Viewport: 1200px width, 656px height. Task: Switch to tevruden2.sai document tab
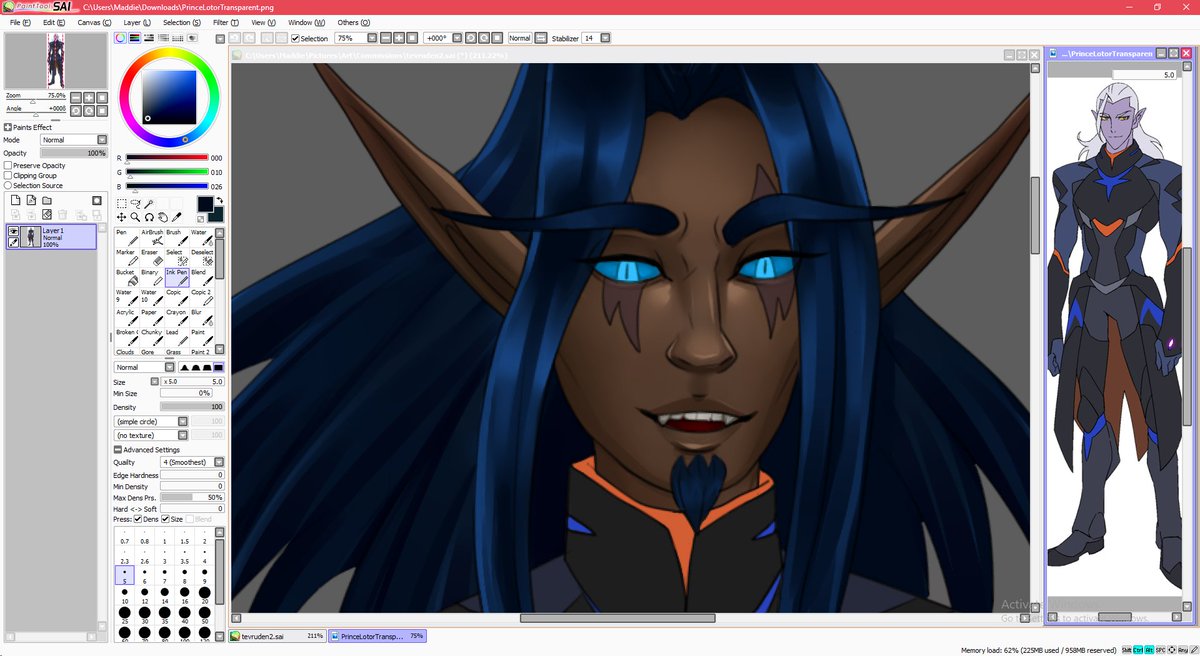coord(277,635)
